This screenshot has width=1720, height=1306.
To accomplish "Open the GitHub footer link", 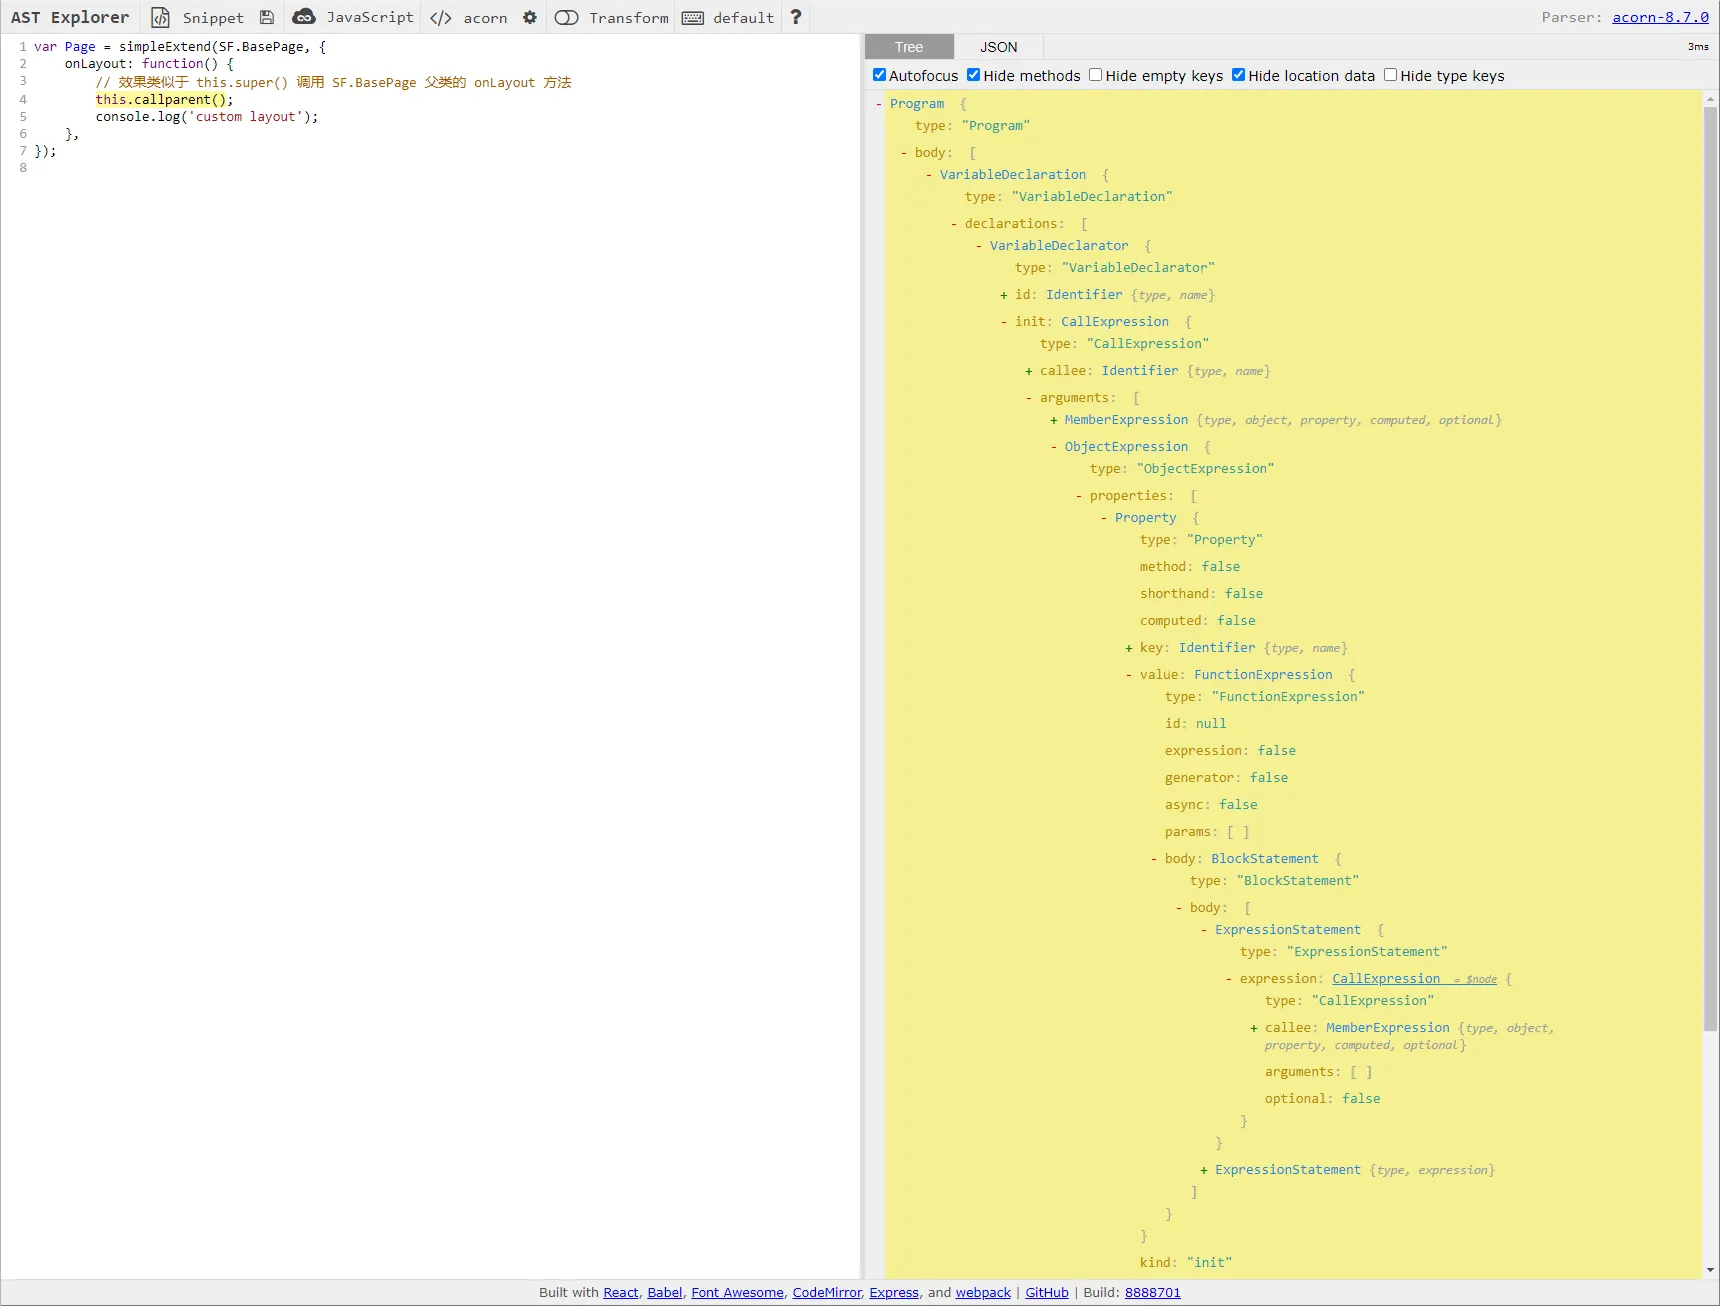I will (1047, 1293).
